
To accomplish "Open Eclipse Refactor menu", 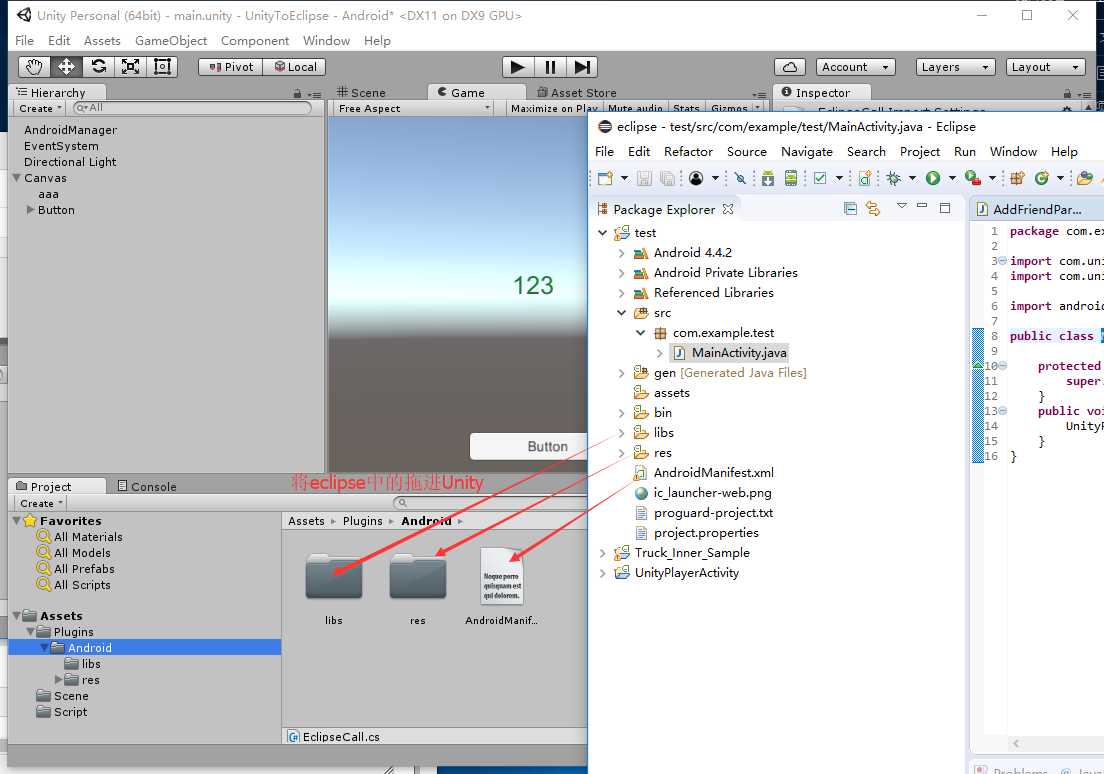I will (688, 151).
